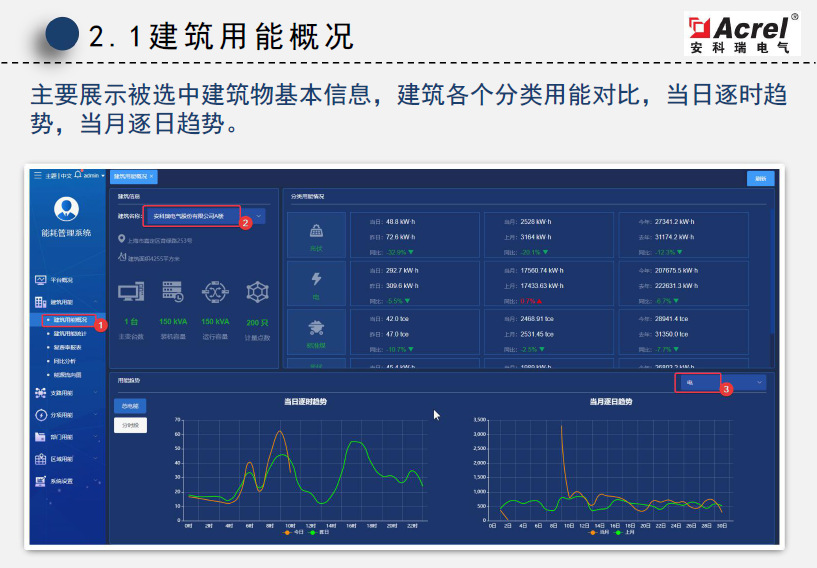This screenshot has width=817, height=568.
Task: Click the installed capacity server icon
Action: [x=172, y=292]
